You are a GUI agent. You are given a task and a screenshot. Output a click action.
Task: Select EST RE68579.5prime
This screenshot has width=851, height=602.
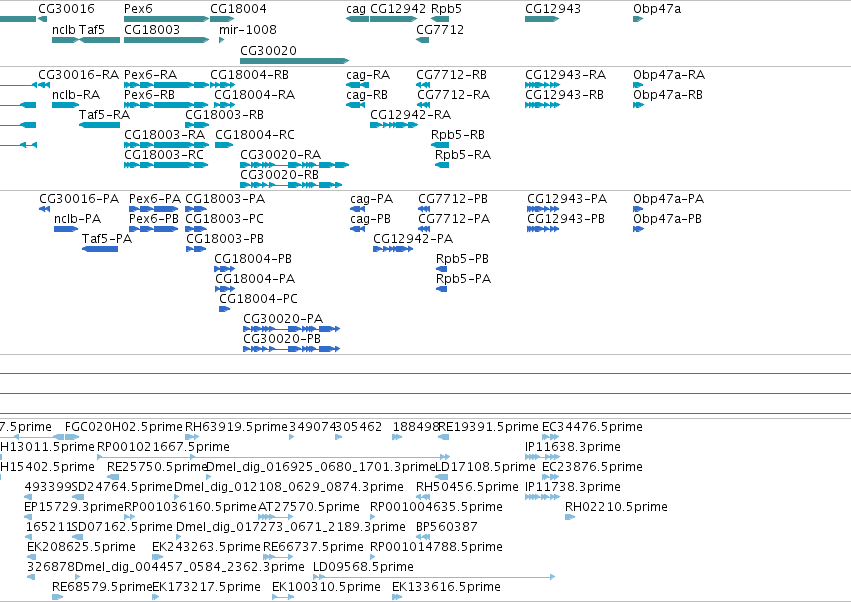pyautogui.click(x=58, y=597)
